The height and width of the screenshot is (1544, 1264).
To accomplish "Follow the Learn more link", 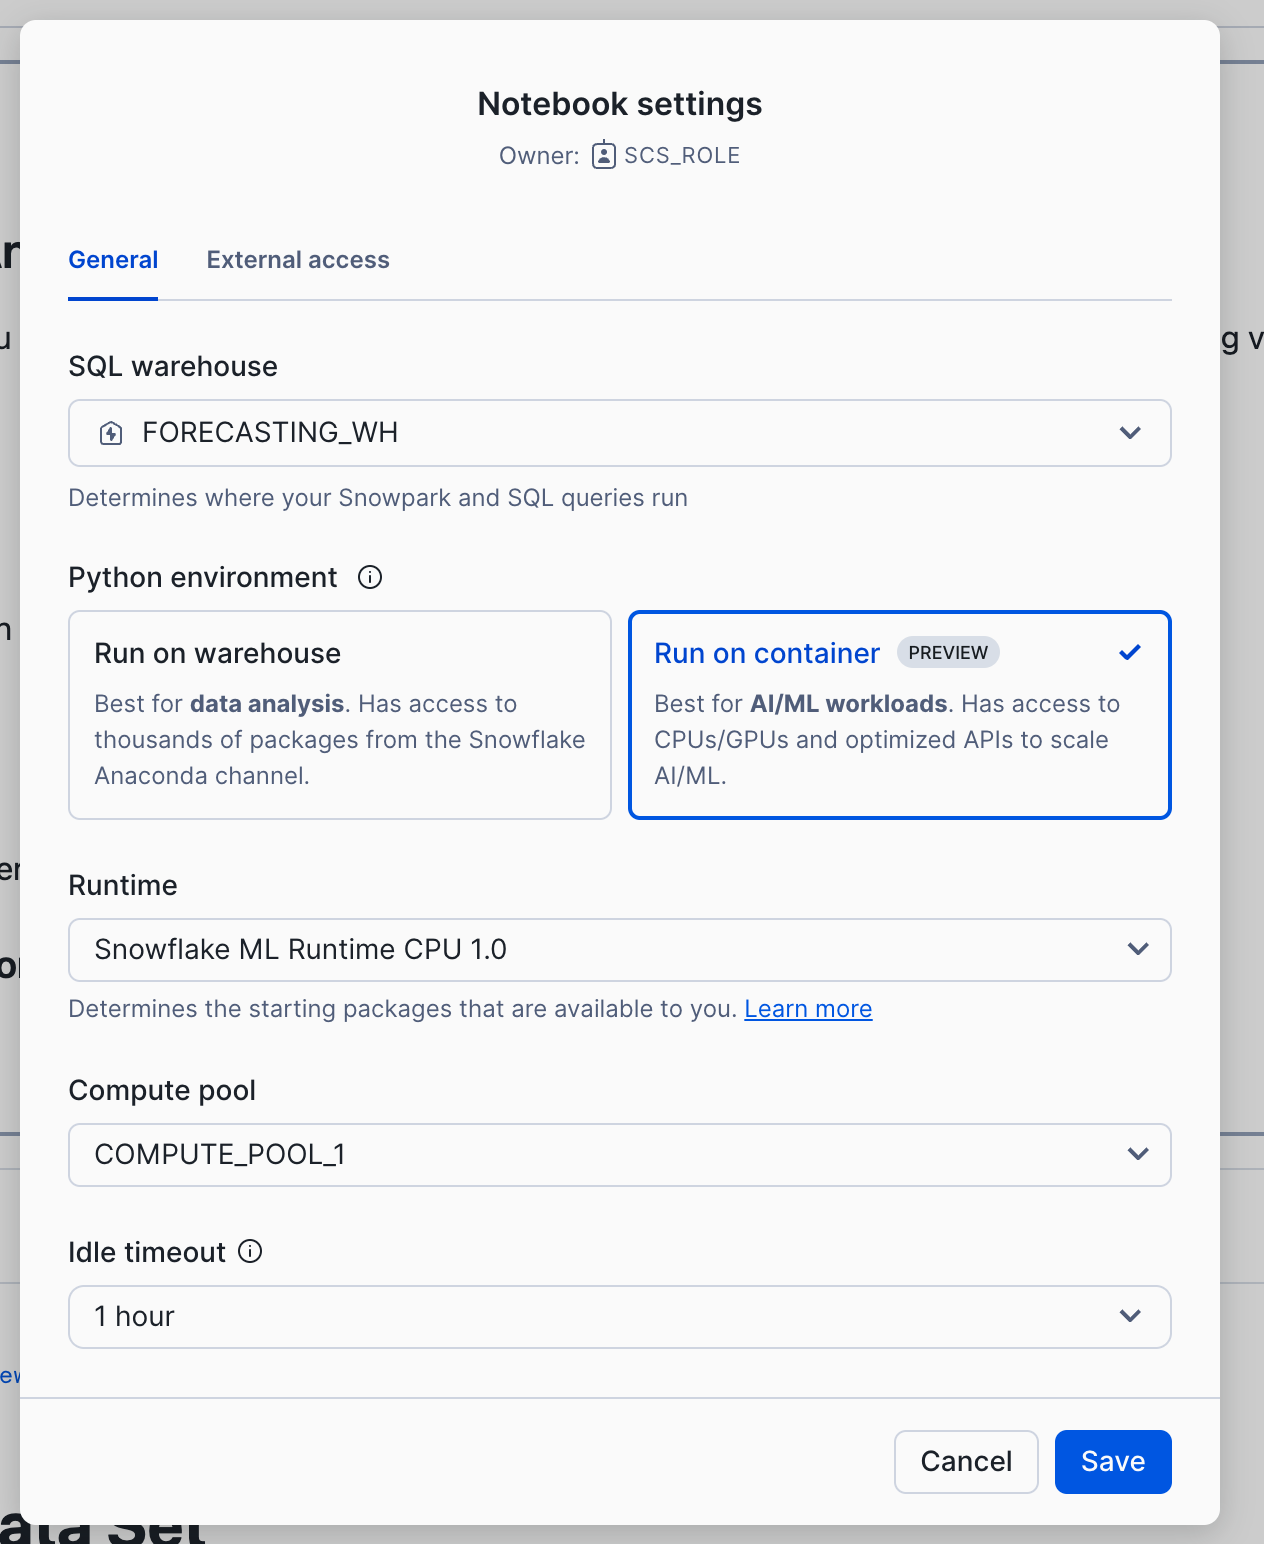I will pos(808,1009).
